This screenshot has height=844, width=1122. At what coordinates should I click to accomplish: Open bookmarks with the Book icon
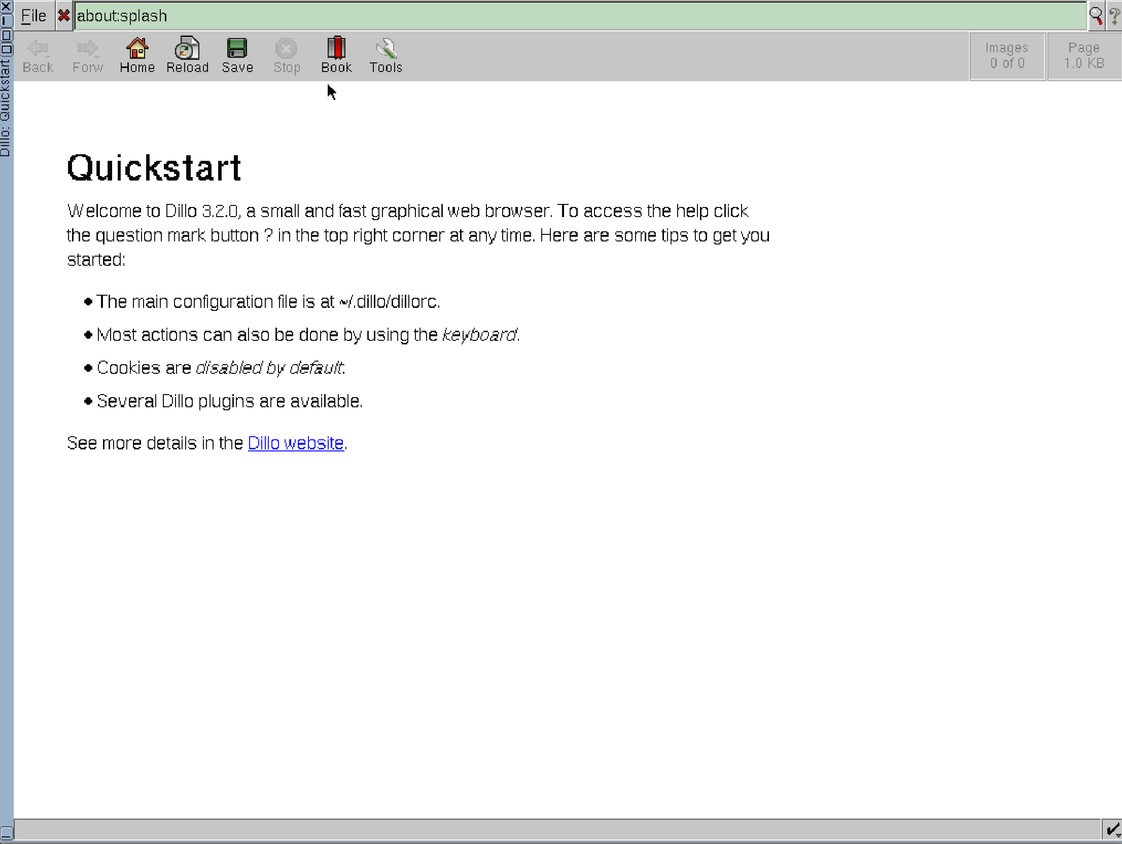pyautogui.click(x=336, y=57)
